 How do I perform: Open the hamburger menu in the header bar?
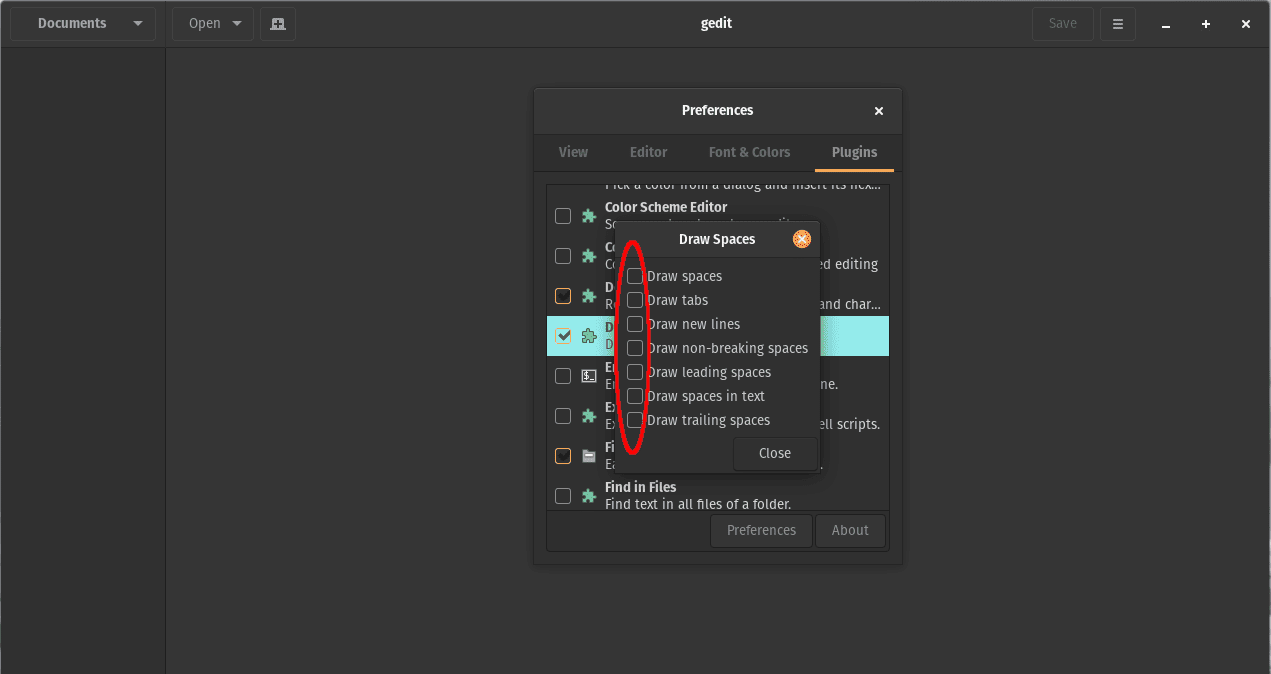(x=1118, y=24)
